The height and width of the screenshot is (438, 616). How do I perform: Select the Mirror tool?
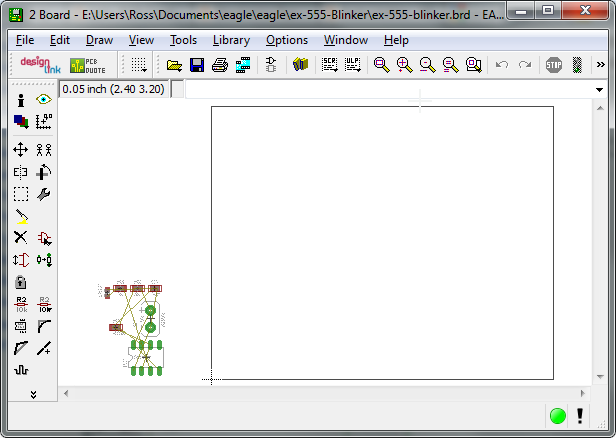pos(20,172)
